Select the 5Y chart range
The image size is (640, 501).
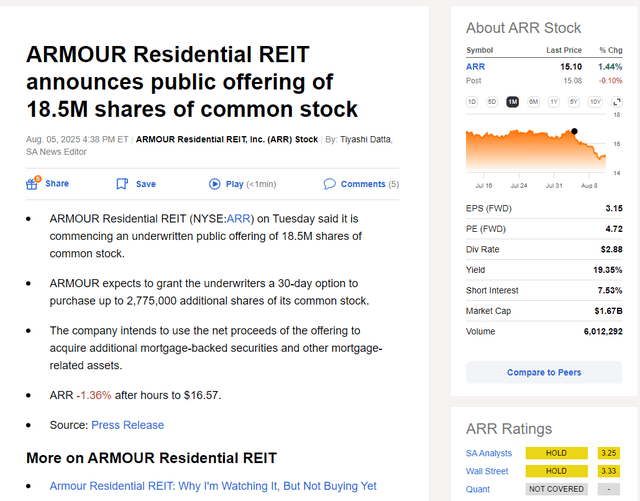pos(574,102)
